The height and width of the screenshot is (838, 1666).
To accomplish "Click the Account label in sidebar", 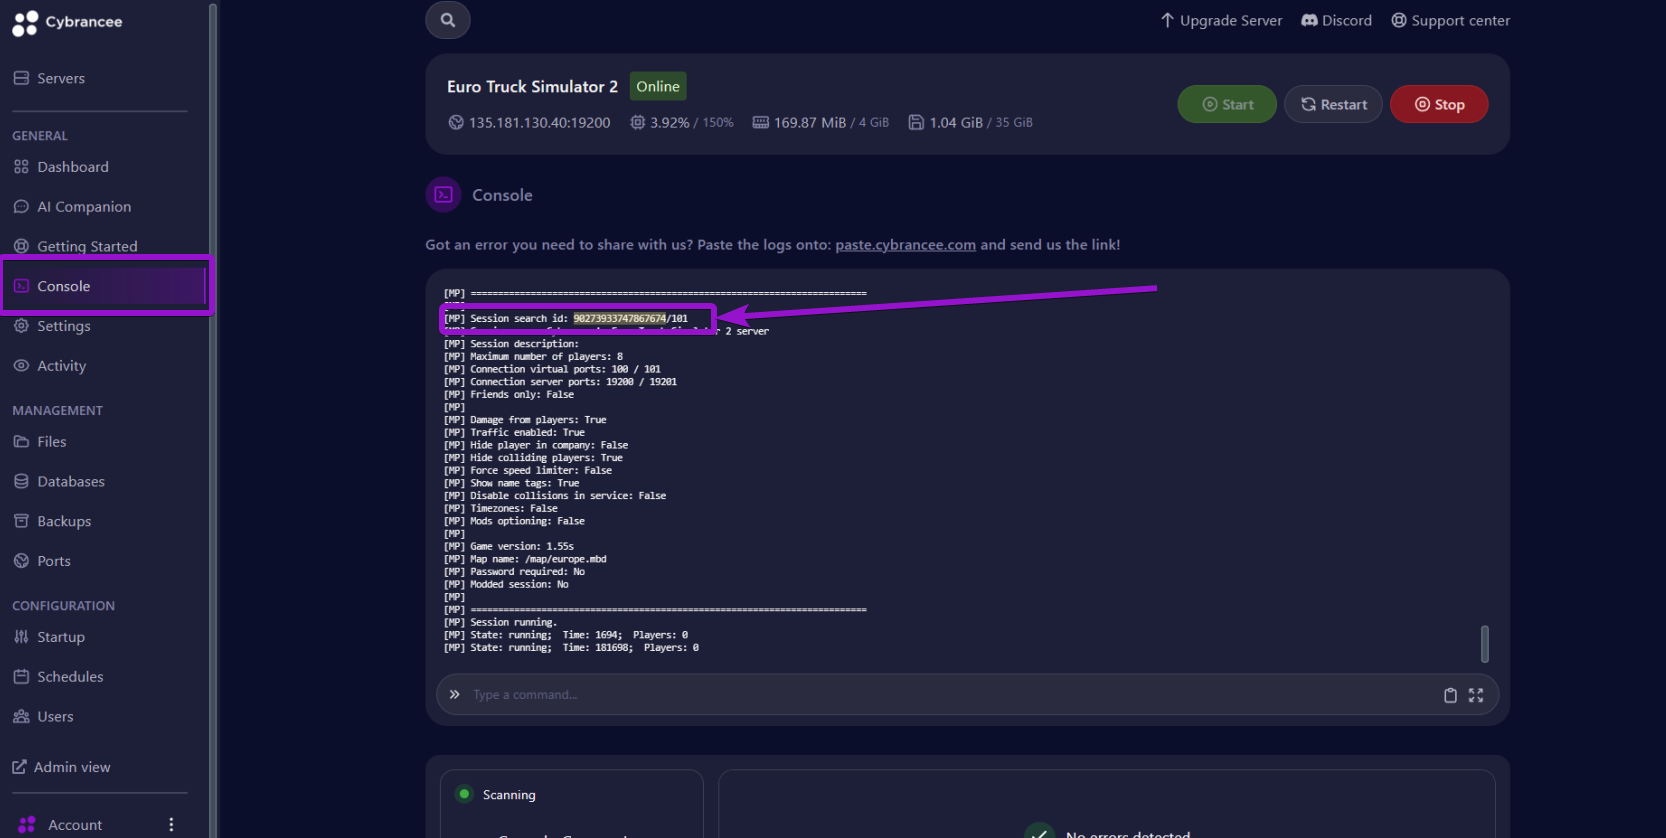I will click(x=75, y=825).
